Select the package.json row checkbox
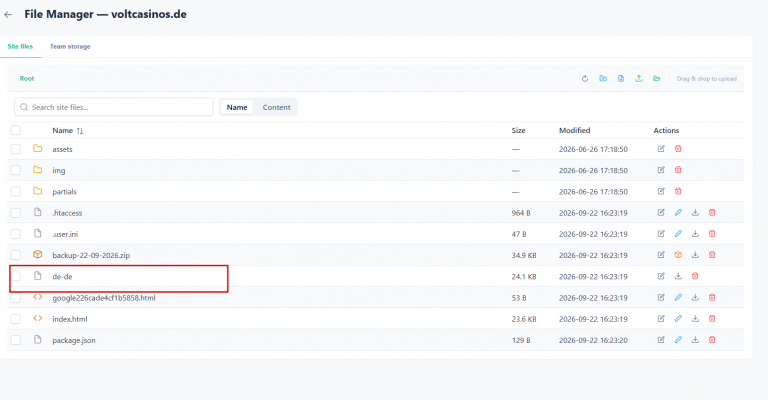The width and height of the screenshot is (768, 400). [x=16, y=340]
